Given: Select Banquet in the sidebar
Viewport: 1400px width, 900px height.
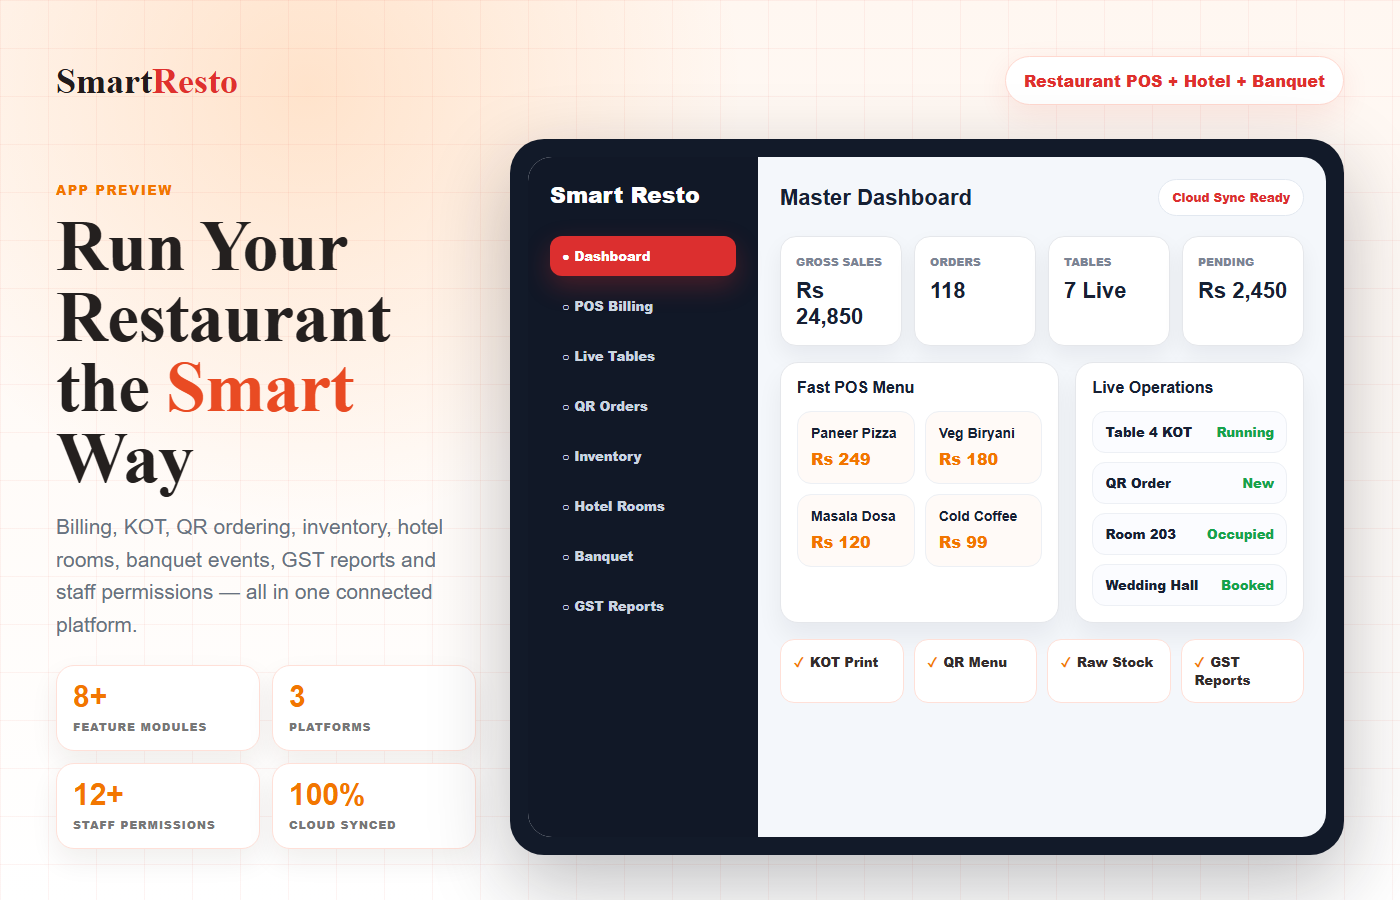Looking at the screenshot, I should click(x=643, y=556).
